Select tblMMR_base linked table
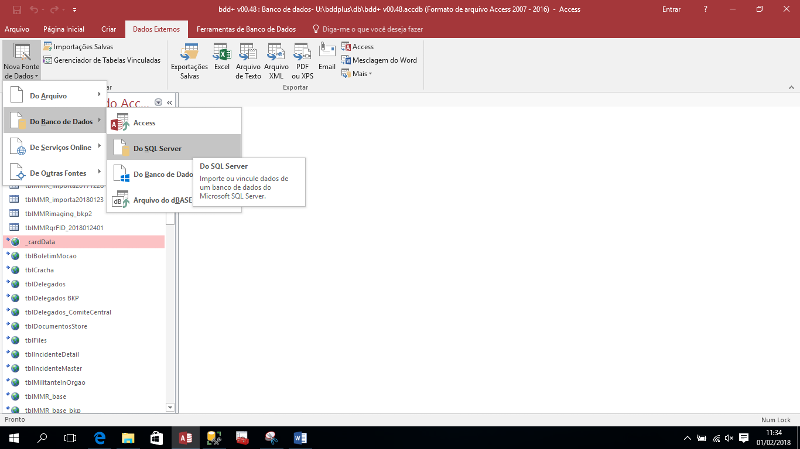 pyautogui.click(x=84, y=396)
